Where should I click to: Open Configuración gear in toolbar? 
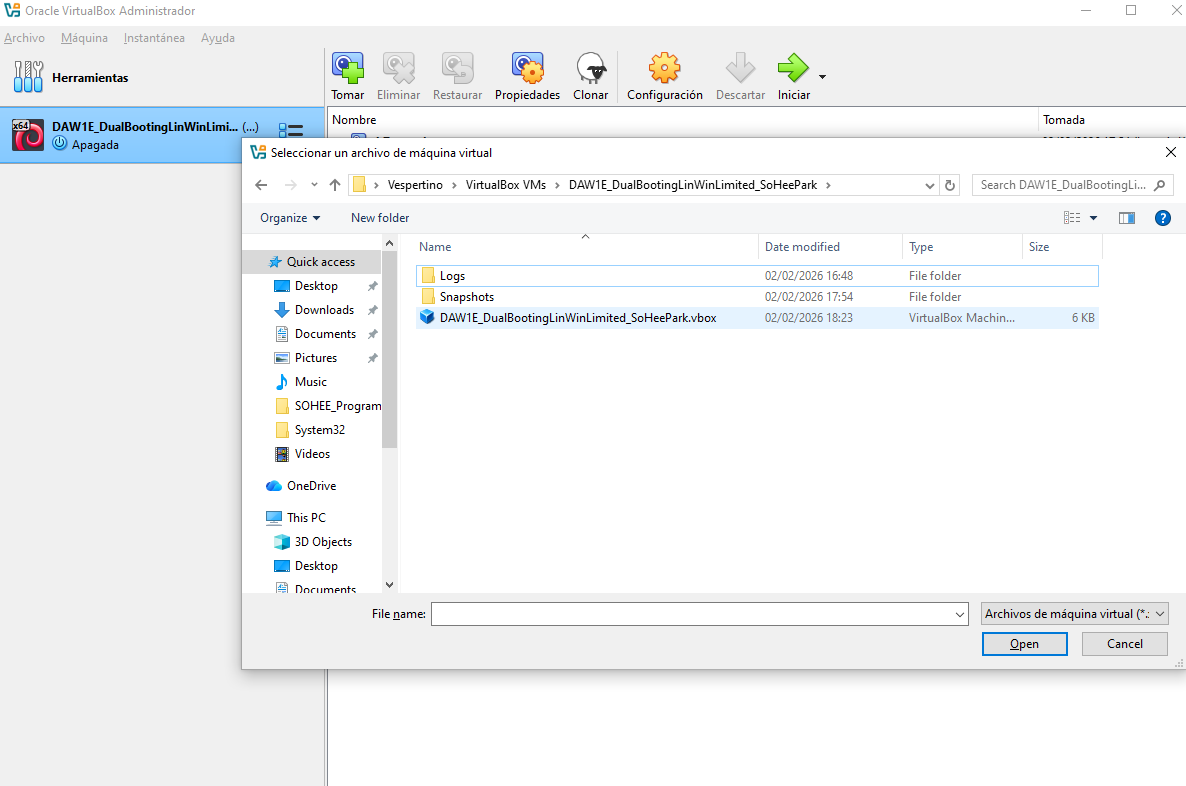[665, 68]
